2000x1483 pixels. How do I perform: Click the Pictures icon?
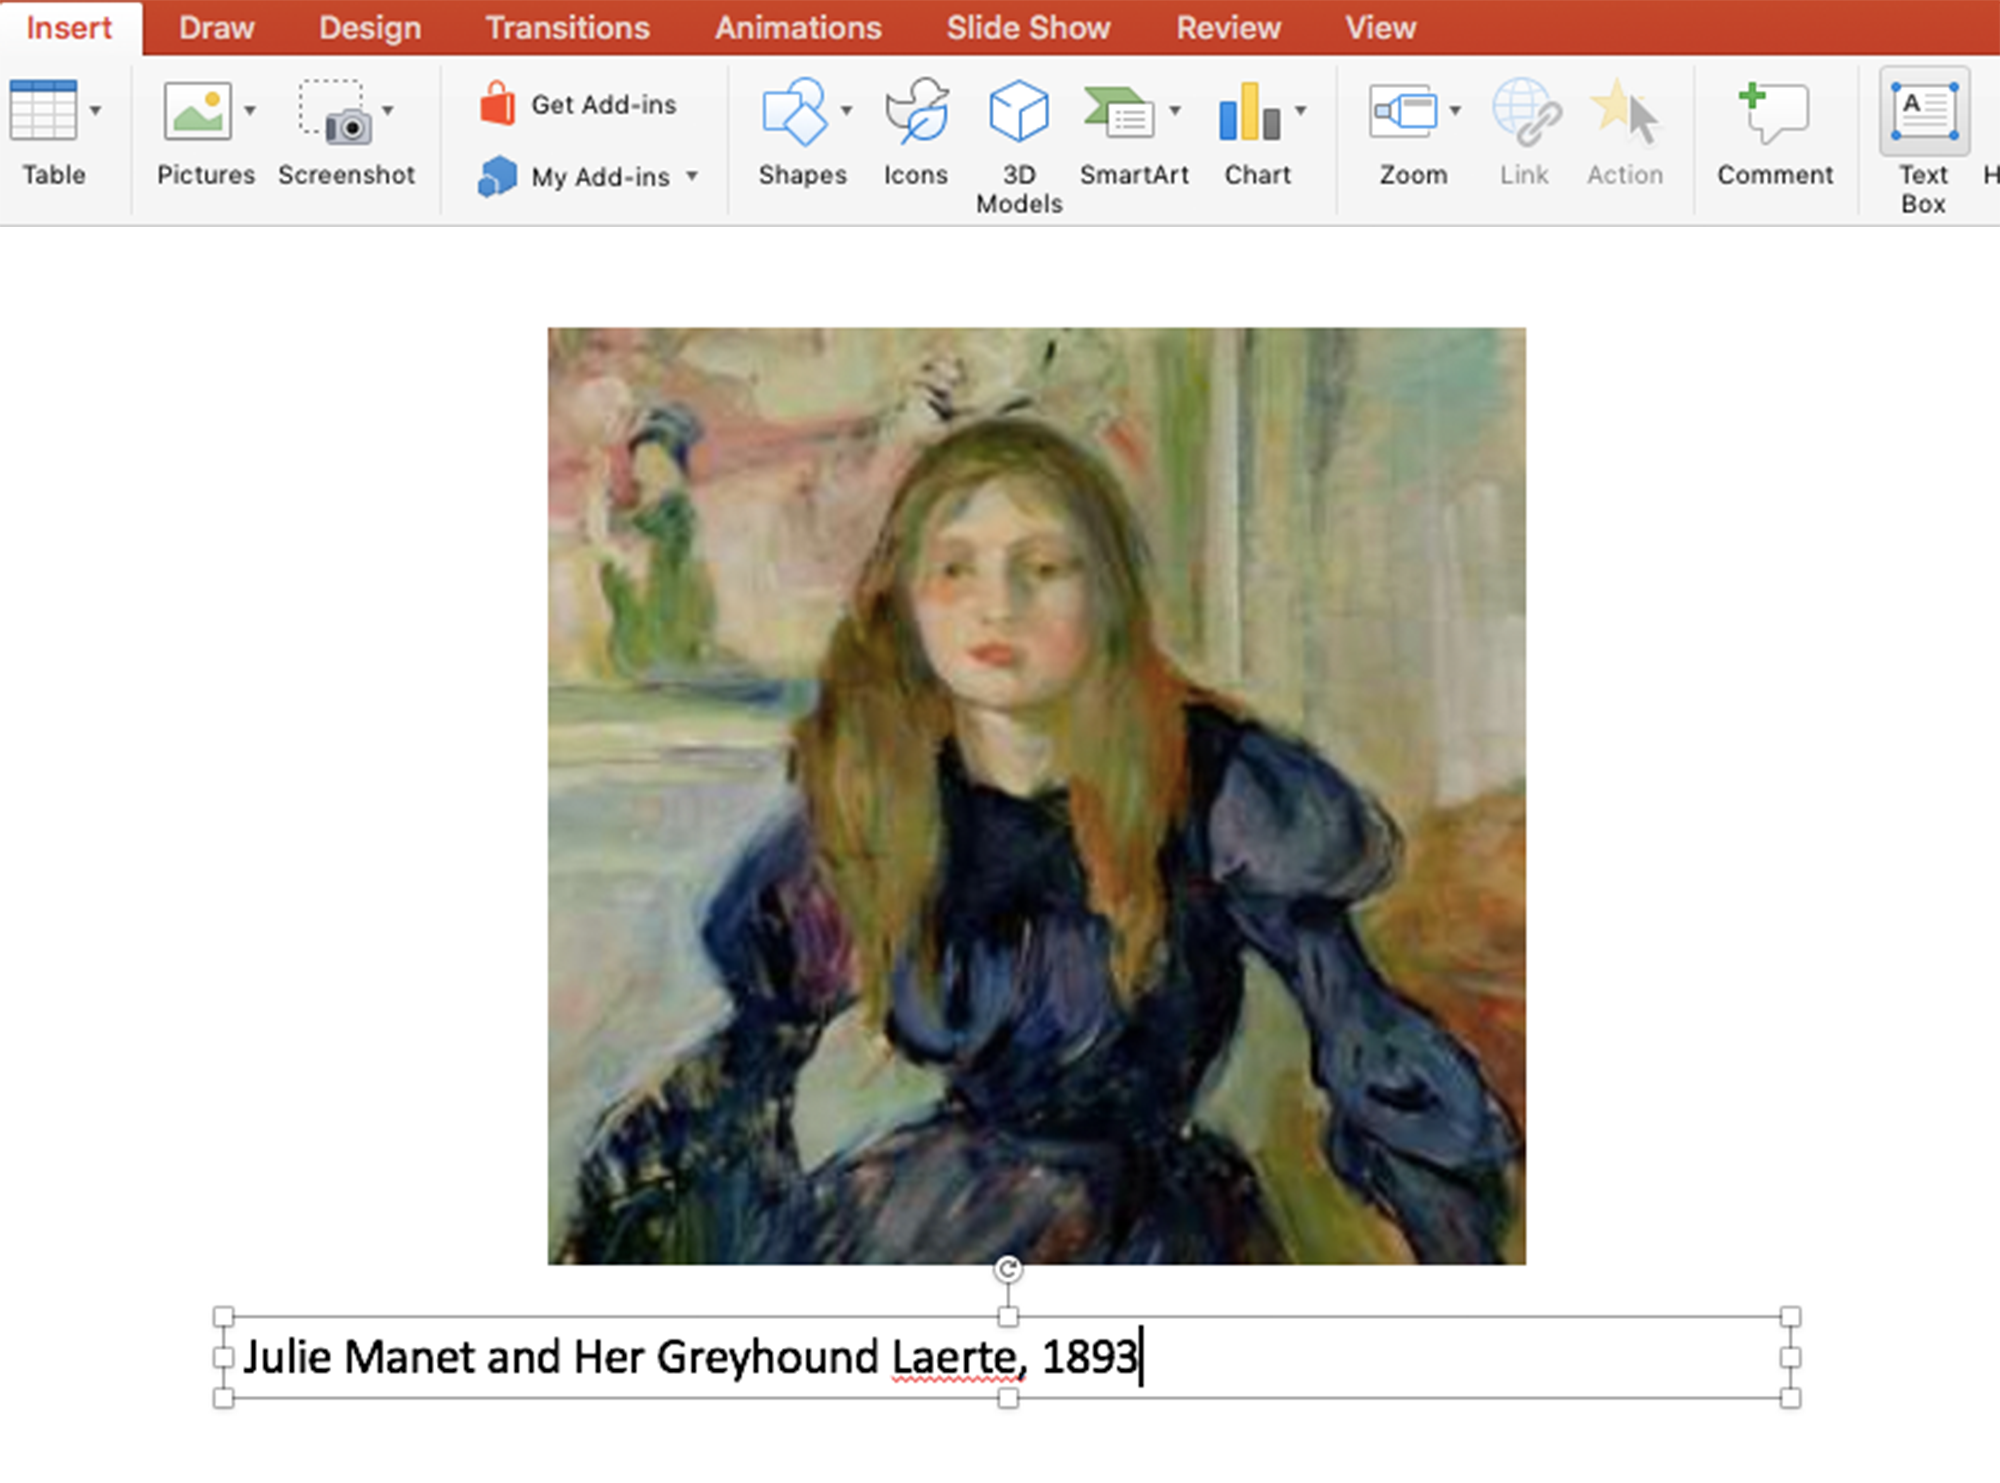click(197, 110)
